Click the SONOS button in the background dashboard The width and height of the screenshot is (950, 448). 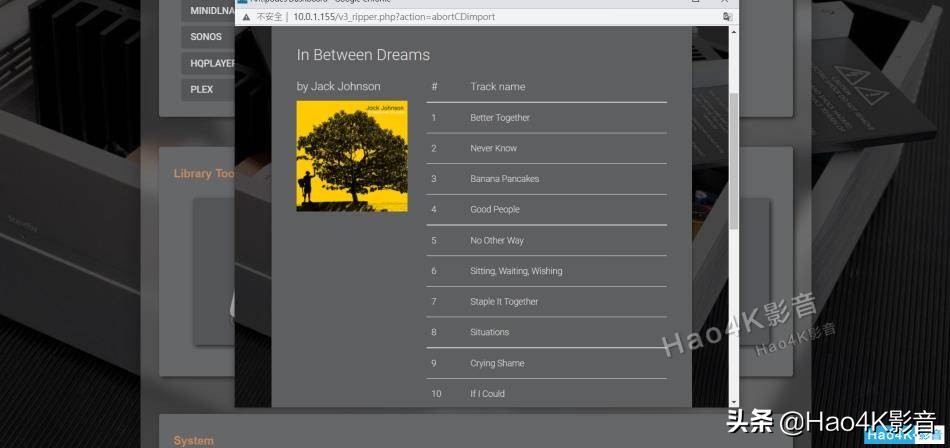[208, 36]
